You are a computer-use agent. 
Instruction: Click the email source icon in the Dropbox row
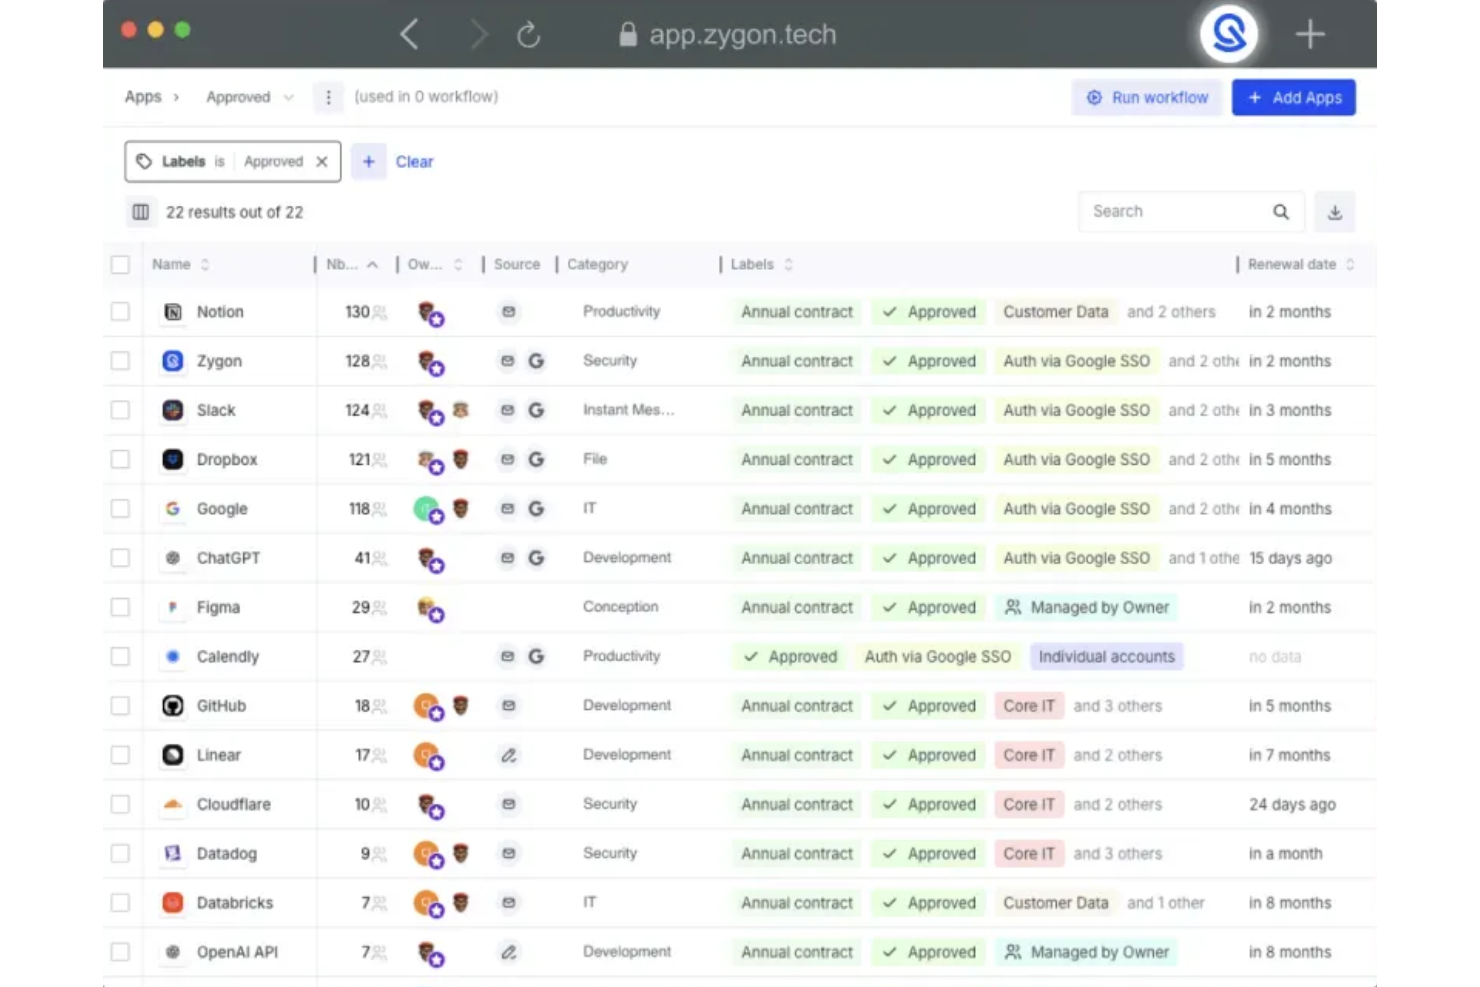[508, 459]
